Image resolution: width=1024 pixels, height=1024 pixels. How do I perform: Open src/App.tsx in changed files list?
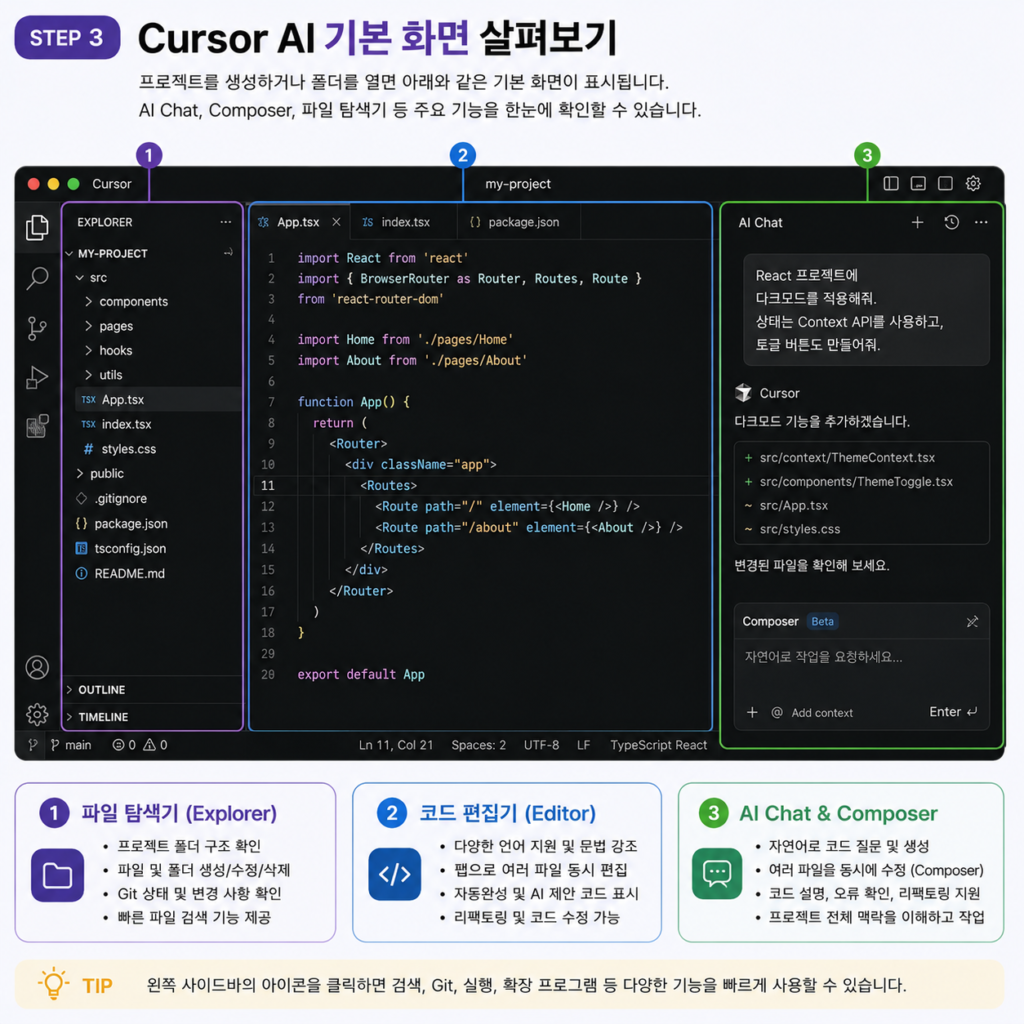pos(793,505)
